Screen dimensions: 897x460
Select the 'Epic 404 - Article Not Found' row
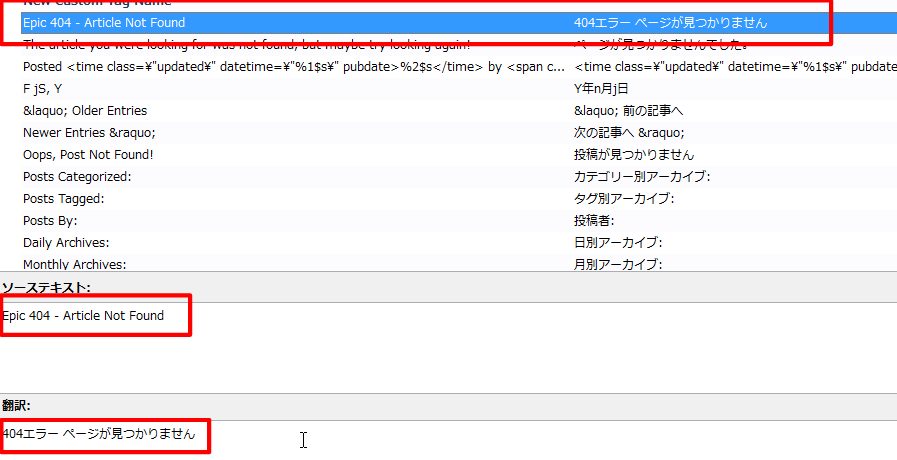pyautogui.click(x=104, y=22)
